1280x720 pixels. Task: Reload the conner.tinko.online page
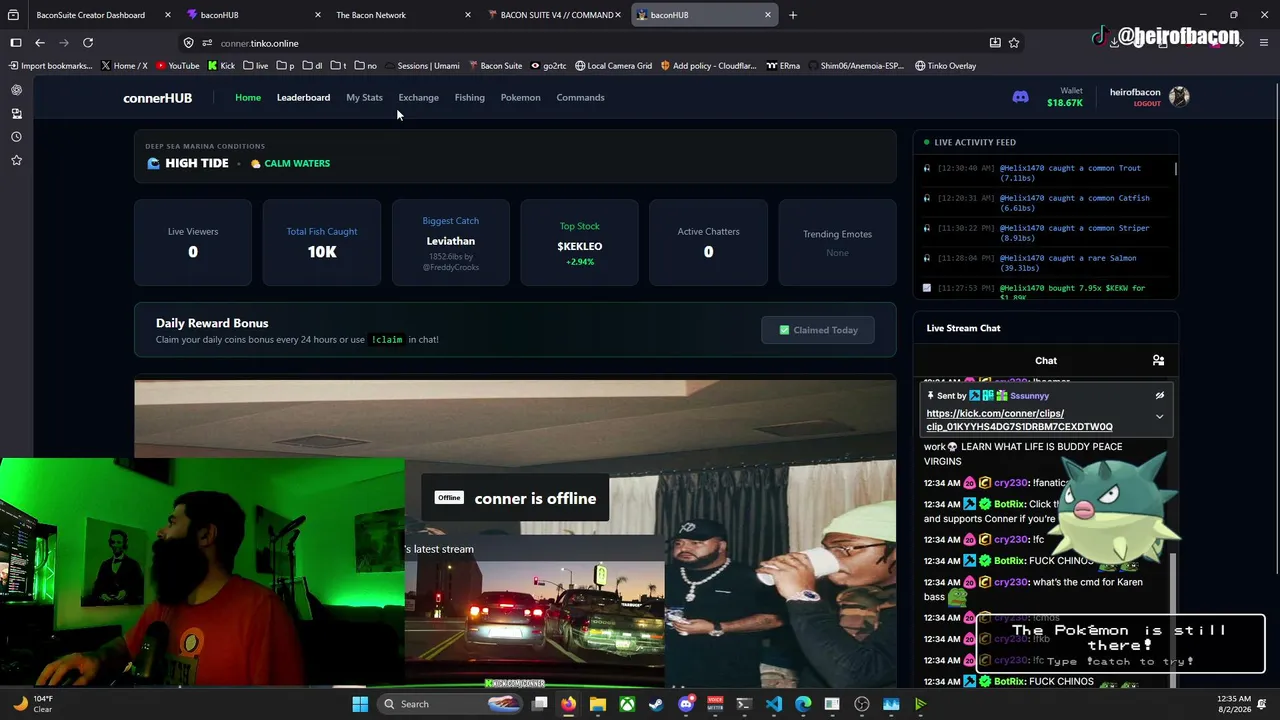(x=88, y=43)
